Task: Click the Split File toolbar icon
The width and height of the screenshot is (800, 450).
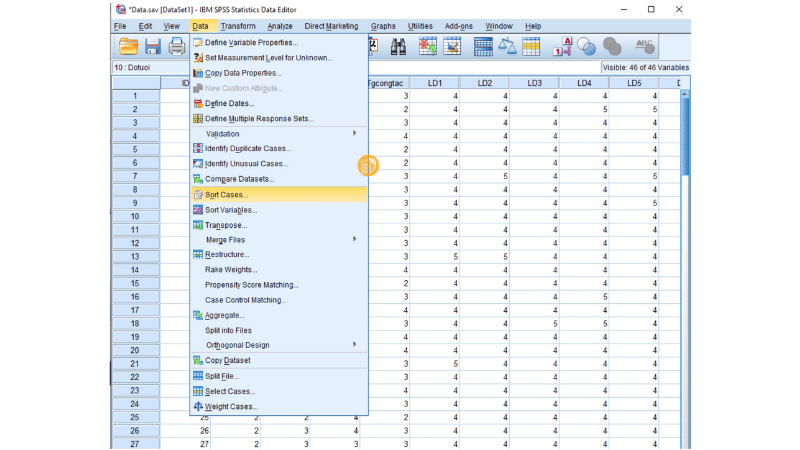Action: [x=483, y=46]
